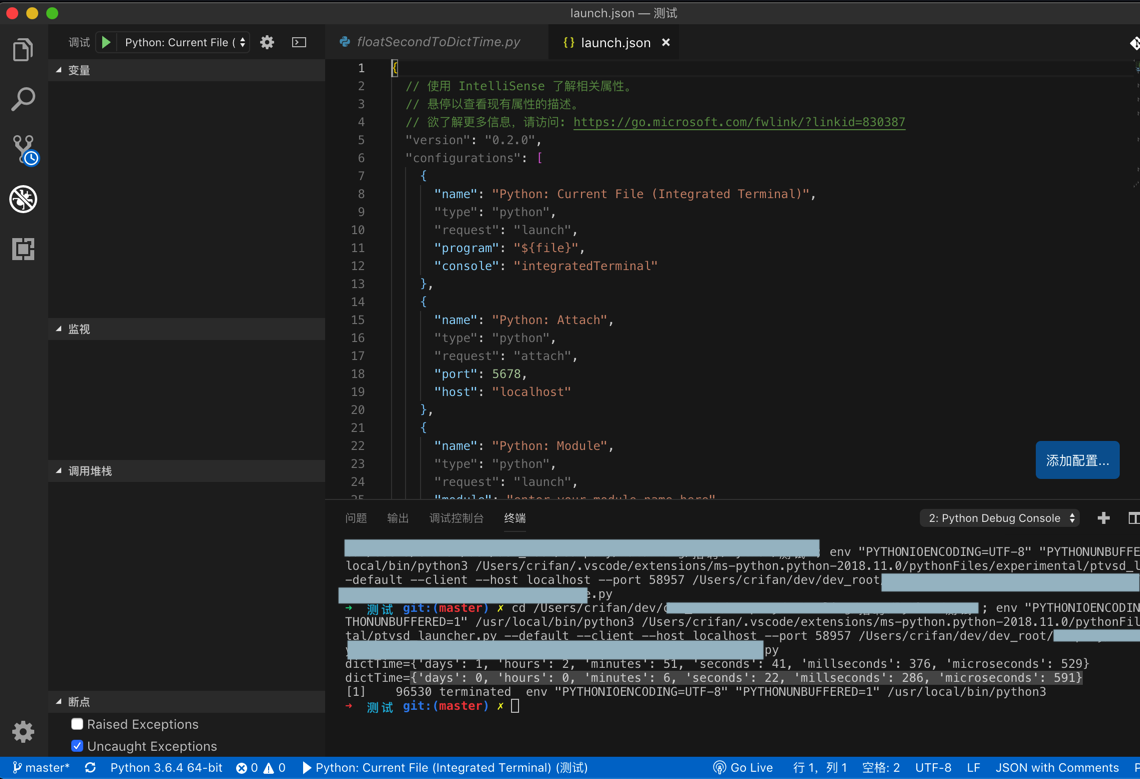
Task: Click the 添加配置... button
Action: tap(1077, 460)
